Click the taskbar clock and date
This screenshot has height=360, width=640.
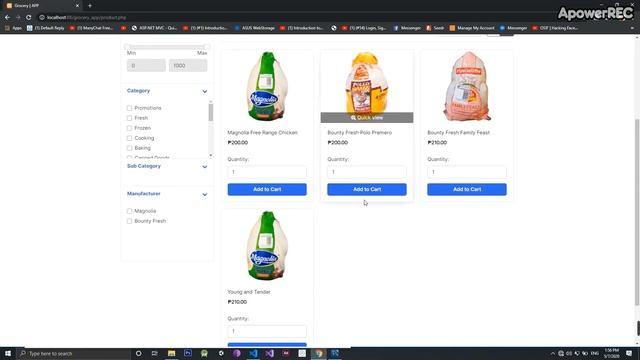[611, 353]
